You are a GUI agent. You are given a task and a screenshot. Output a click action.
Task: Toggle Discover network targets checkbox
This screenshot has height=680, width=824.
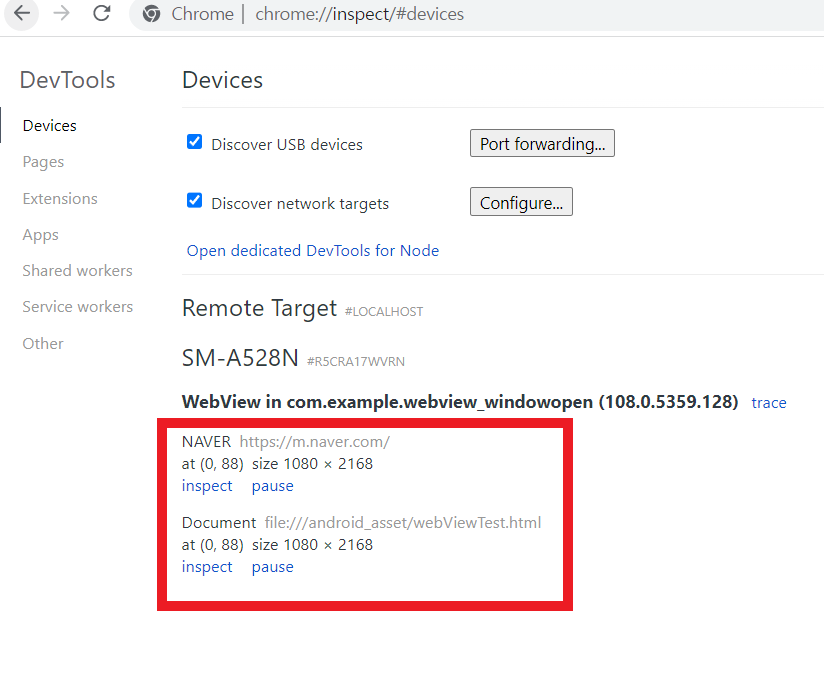(x=194, y=201)
